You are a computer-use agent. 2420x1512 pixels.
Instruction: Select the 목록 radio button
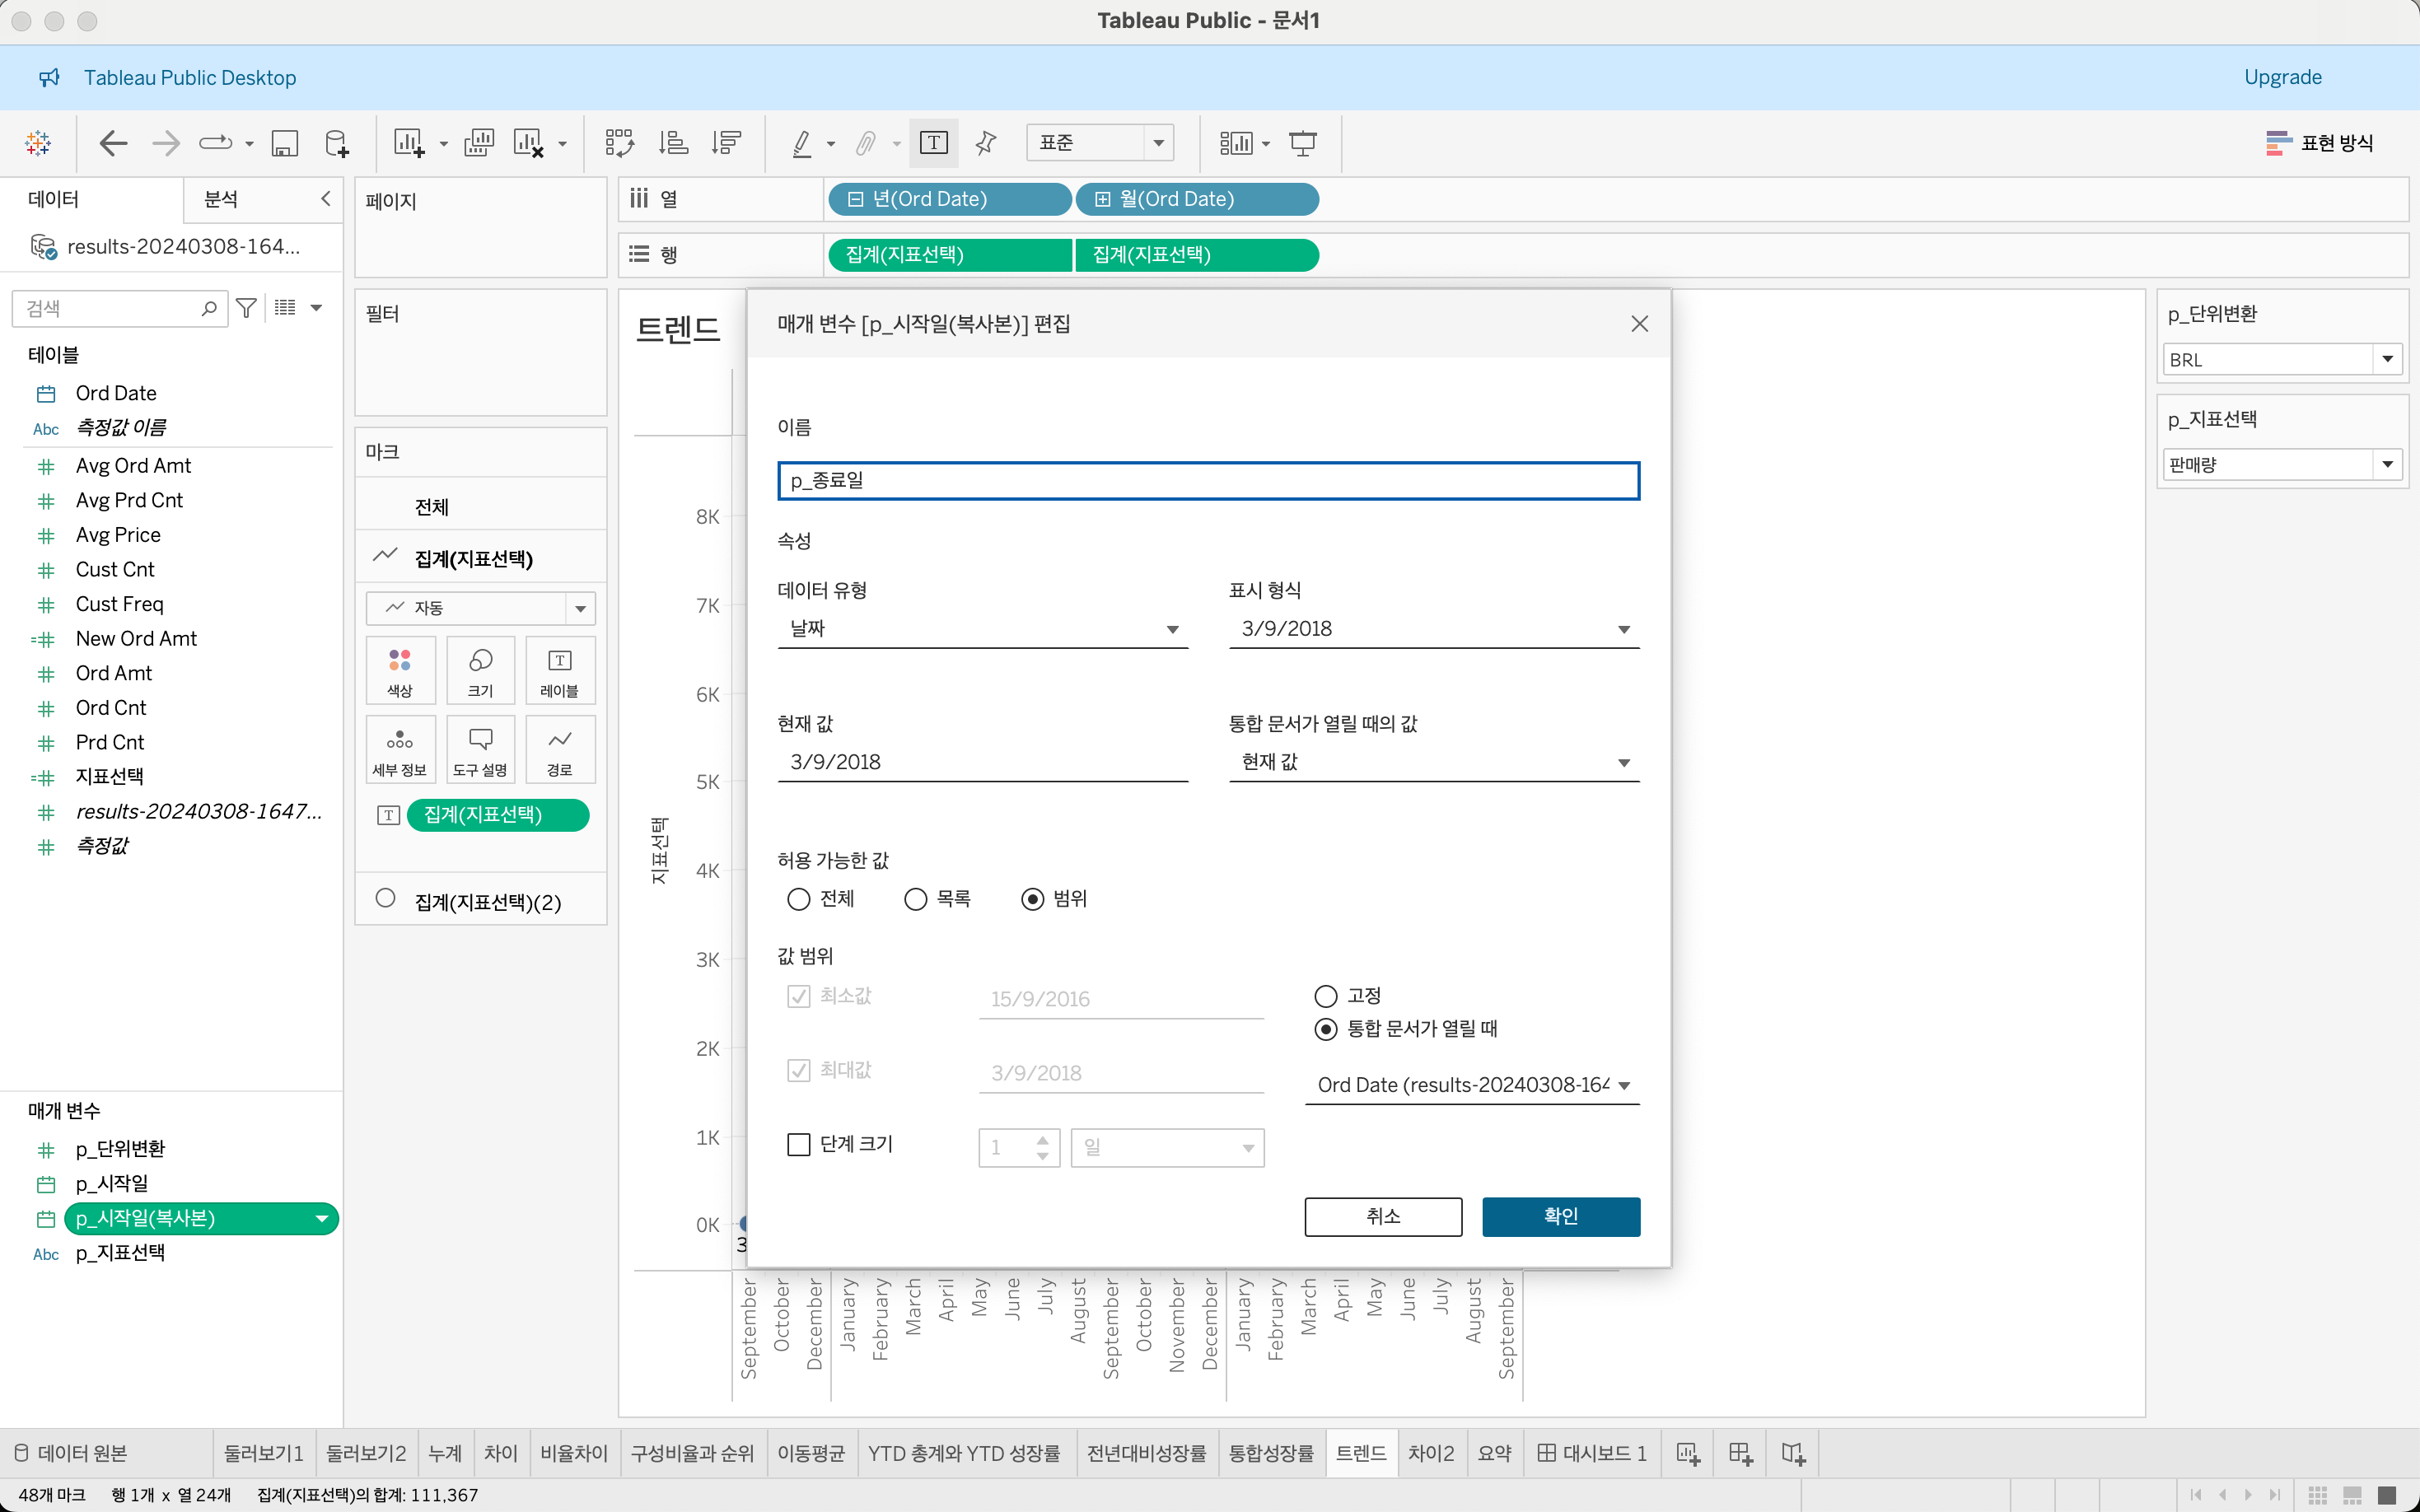tap(915, 899)
